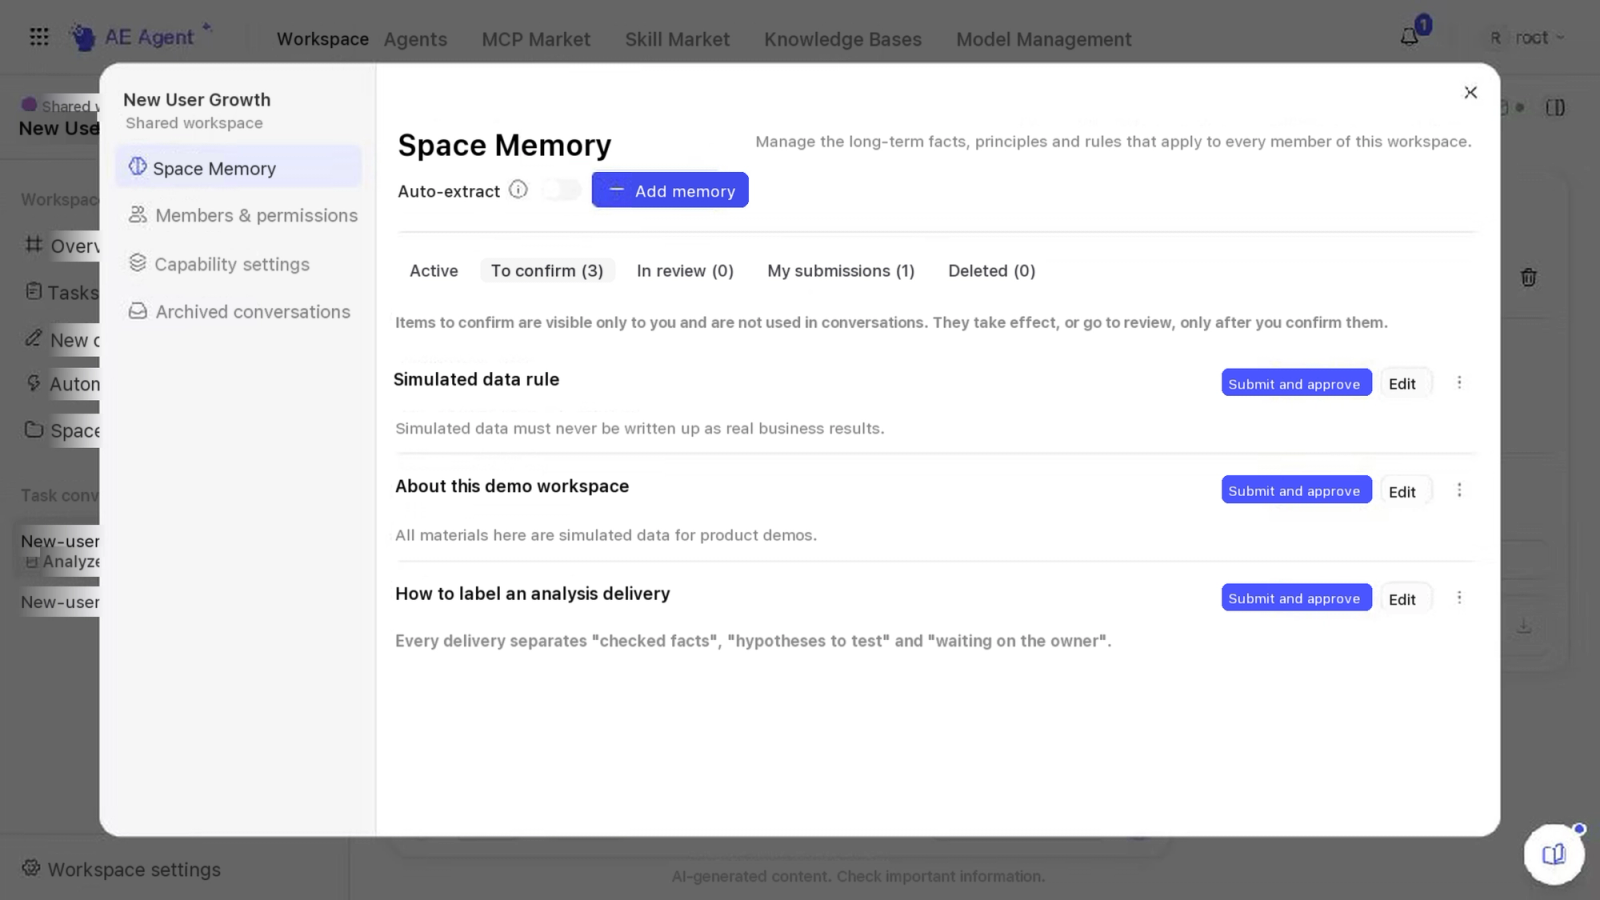Submit and approve Simulated data rule

(1296, 383)
